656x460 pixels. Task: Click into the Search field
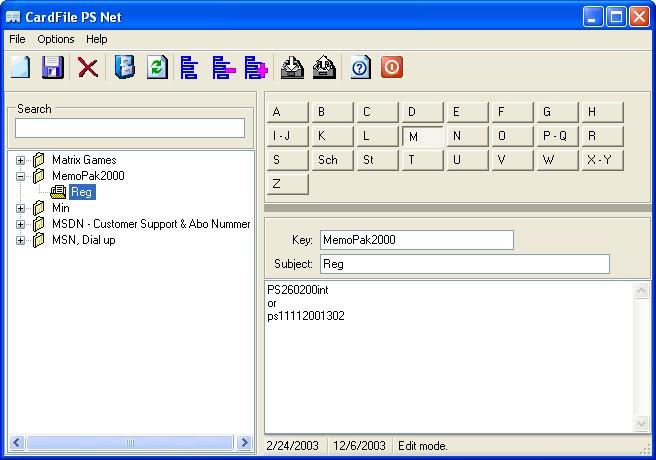tap(130, 128)
